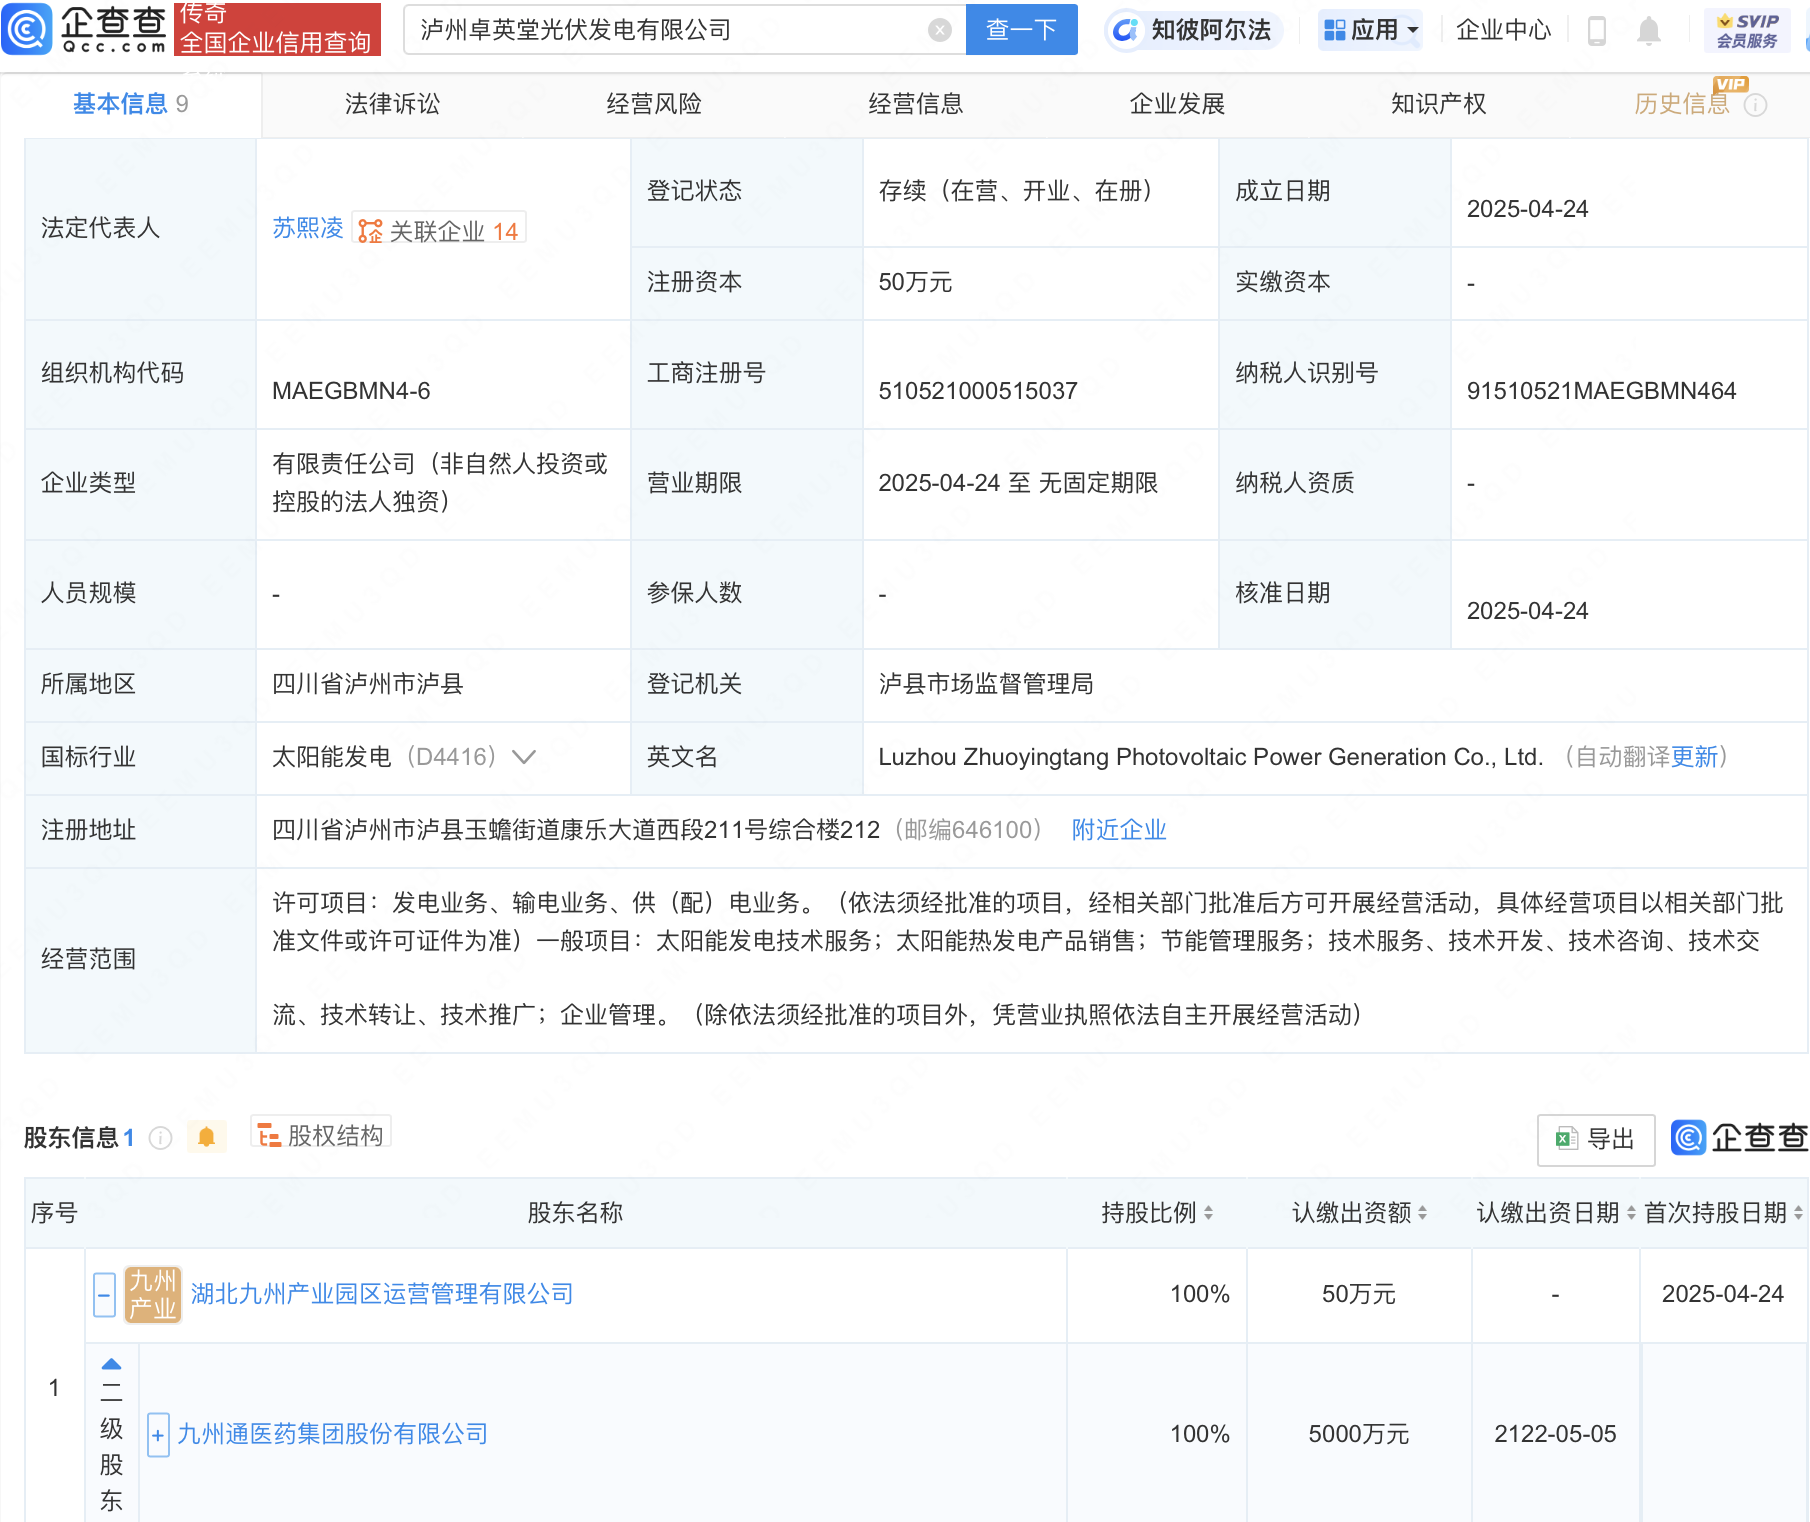Screen dimensions: 1810x1522
Task: Open legal representative 苏熙凌 link
Action: 308,229
